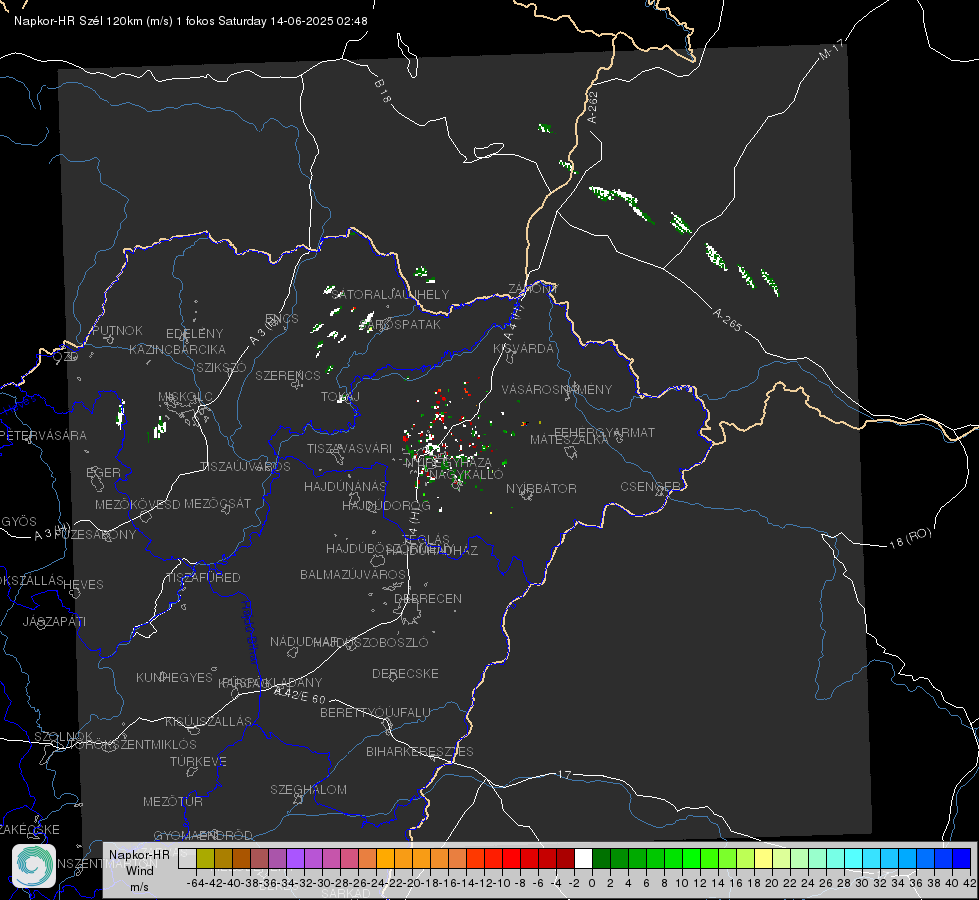This screenshot has height=900, width=979.
Task: Click the B 18 road label
Action: (383, 91)
